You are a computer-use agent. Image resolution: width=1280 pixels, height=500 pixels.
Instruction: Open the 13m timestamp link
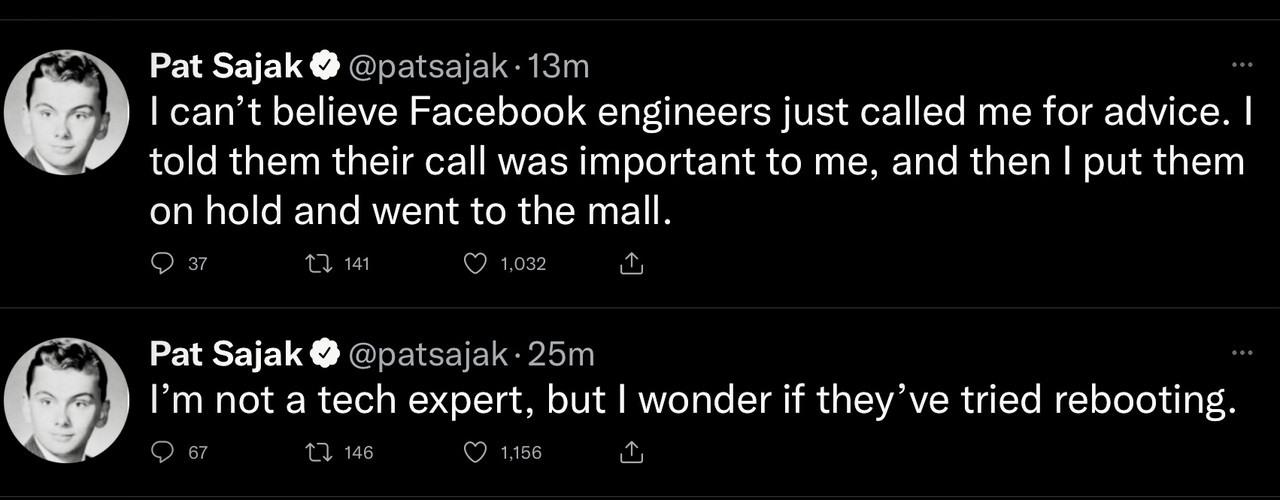click(x=558, y=67)
